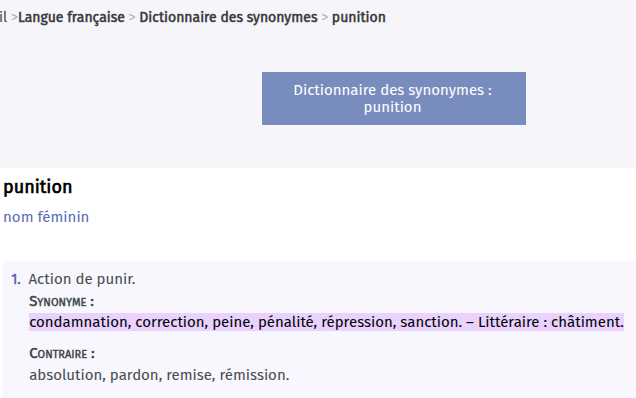Click the Contraire section label

62,354
